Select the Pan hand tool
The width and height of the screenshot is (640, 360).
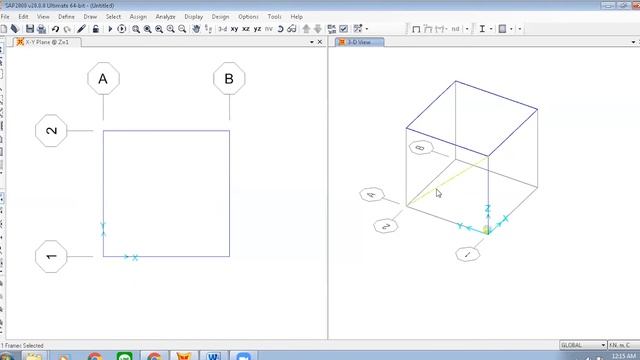[x=196, y=29]
